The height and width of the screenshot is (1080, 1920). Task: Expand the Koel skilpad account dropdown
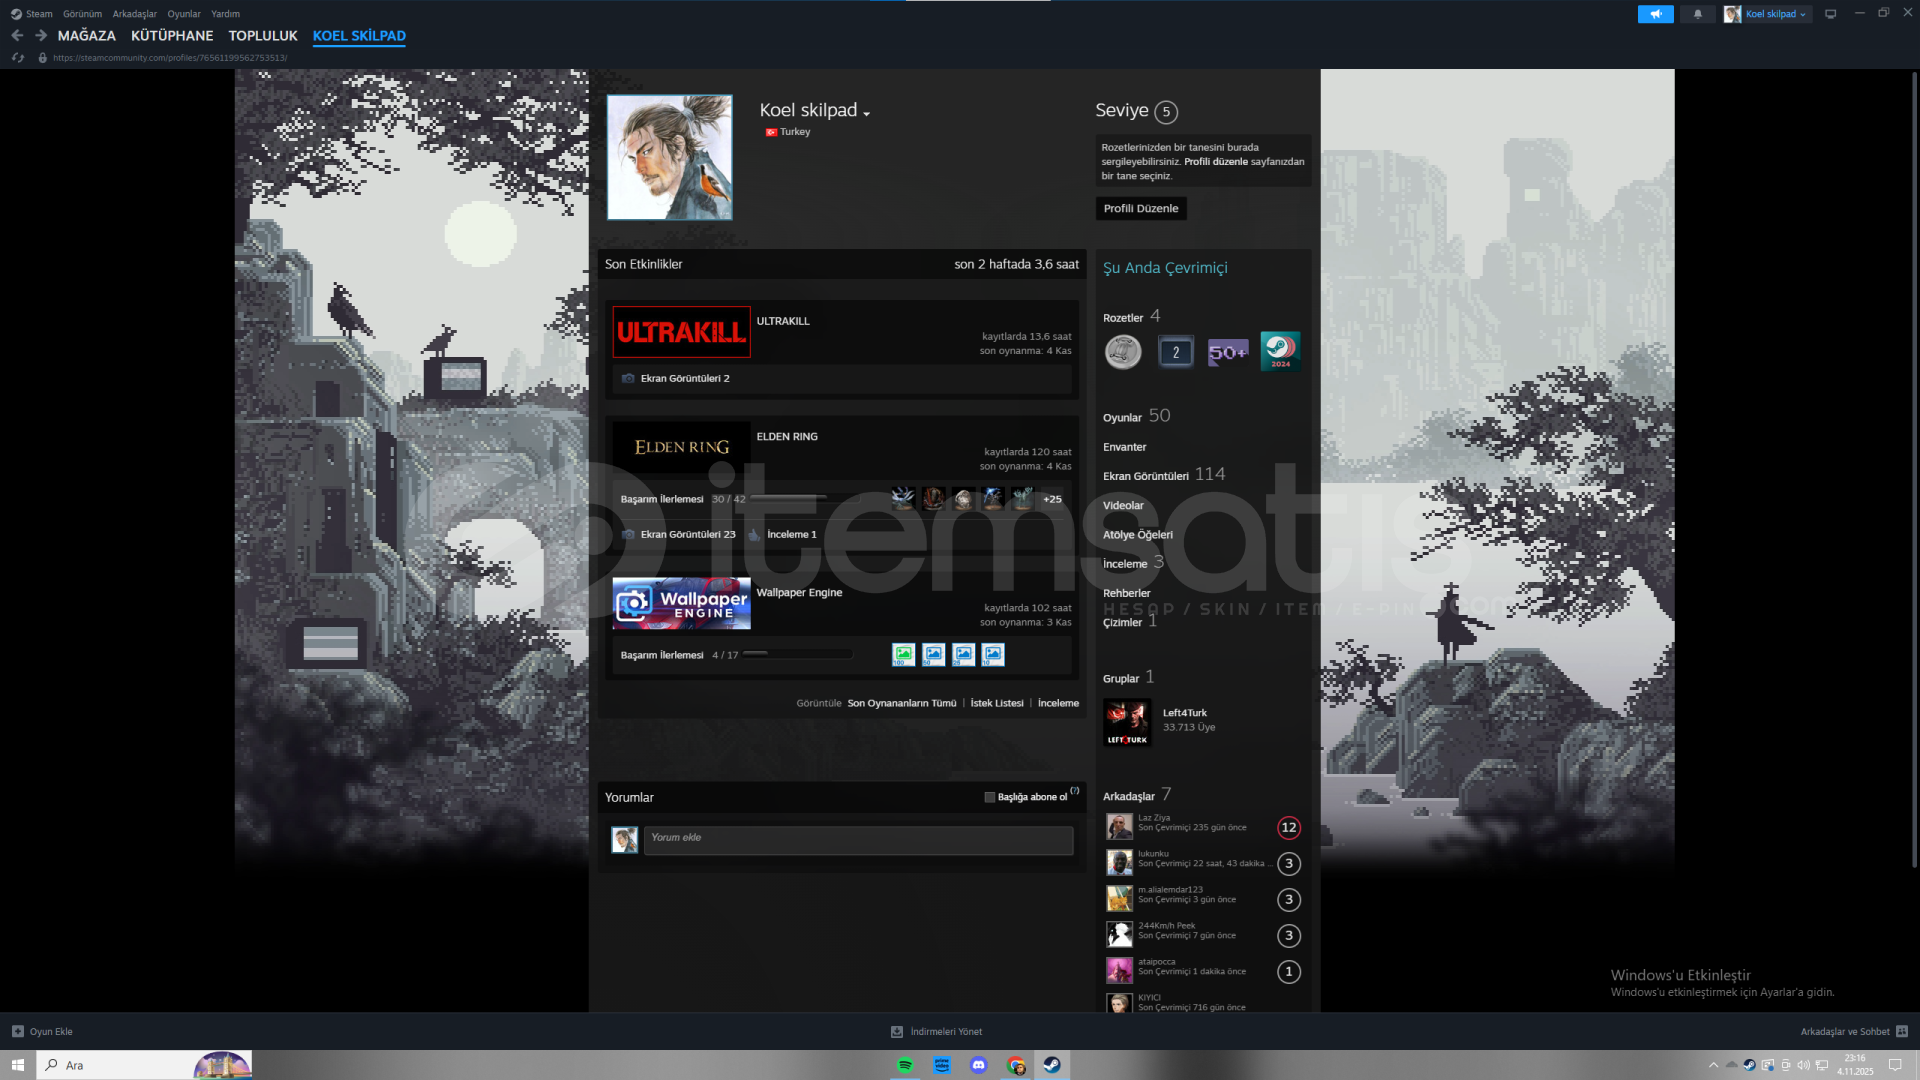tap(1777, 14)
